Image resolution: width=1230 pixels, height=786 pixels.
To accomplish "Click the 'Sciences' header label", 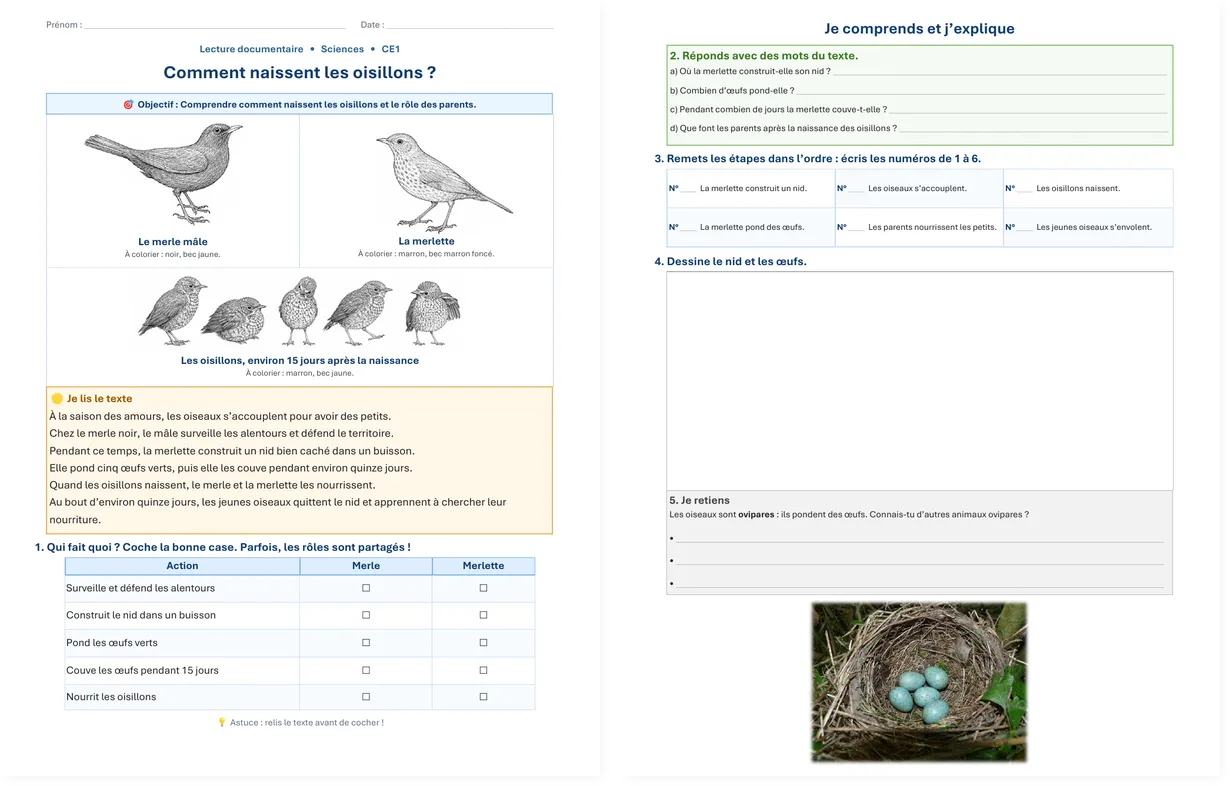I will click(x=342, y=49).
